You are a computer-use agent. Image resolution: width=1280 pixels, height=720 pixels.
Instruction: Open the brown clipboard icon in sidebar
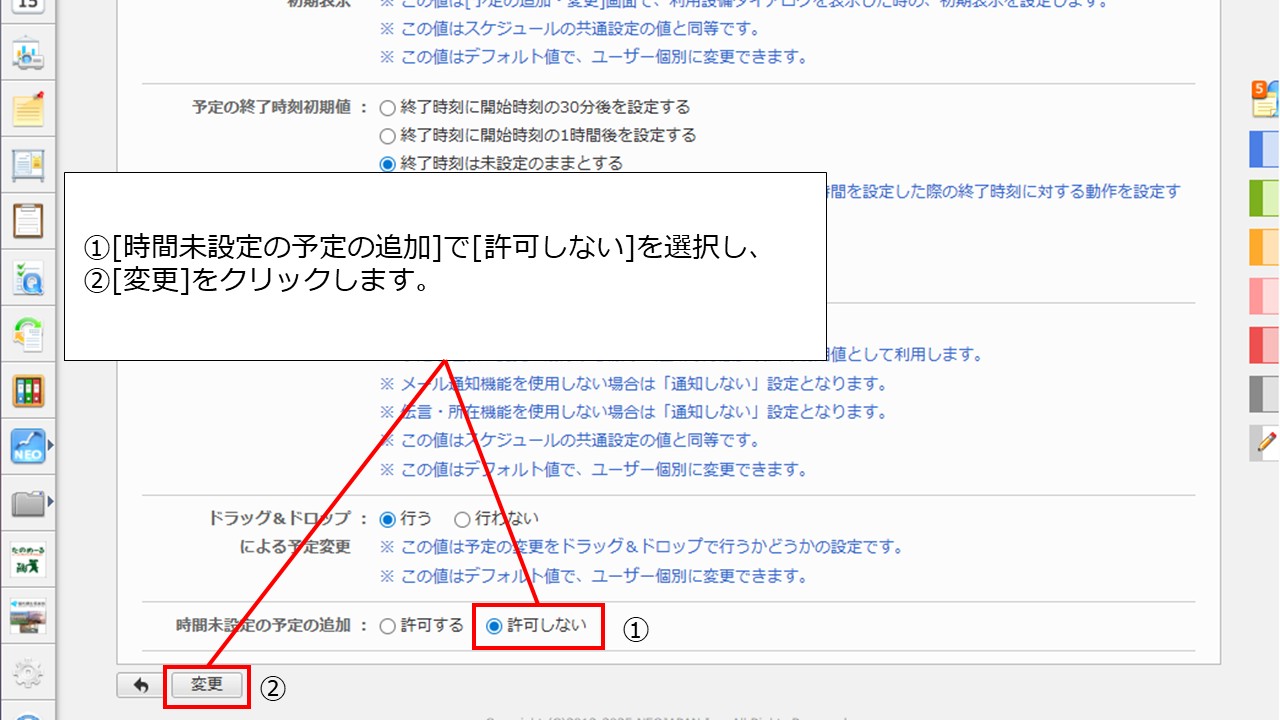28,220
